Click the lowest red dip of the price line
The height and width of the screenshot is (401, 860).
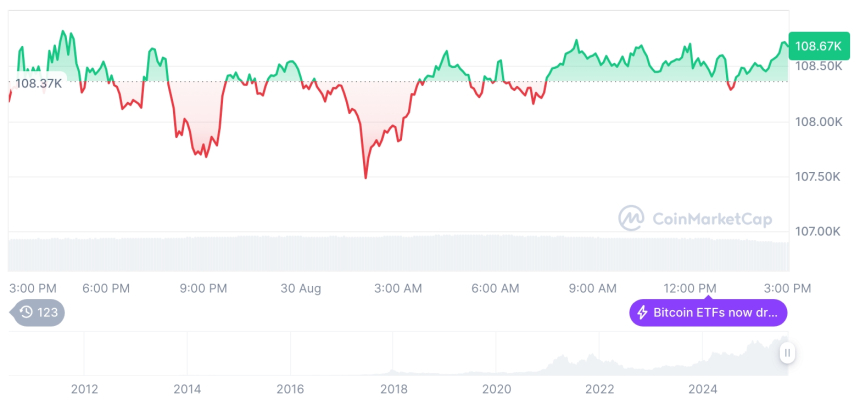[366, 178]
